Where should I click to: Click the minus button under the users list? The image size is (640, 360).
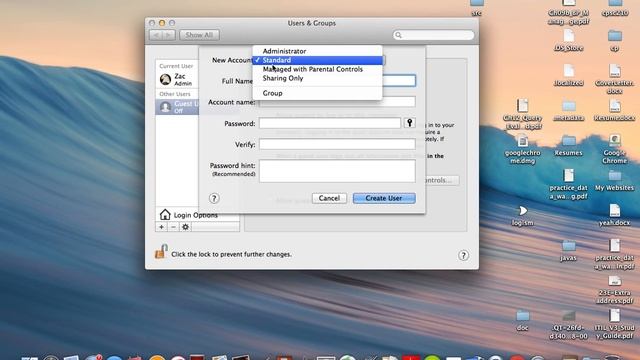pyautogui.click(x=173, y=227)
